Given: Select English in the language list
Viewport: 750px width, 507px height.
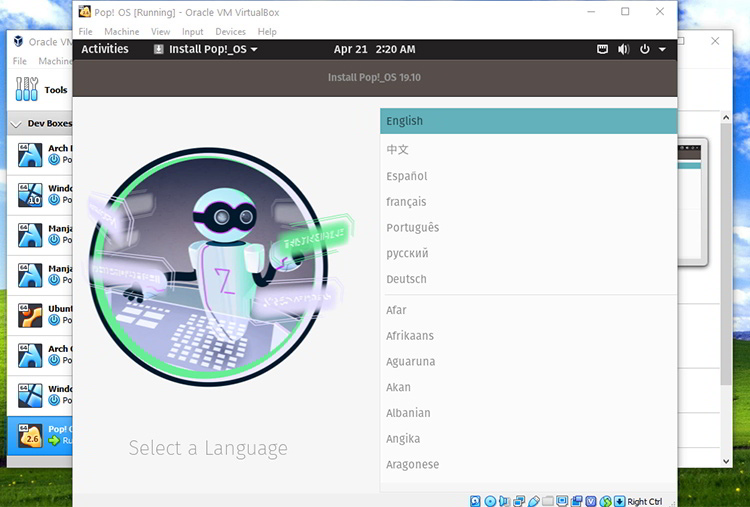Looking at the screenshot, I should [529, 121].
